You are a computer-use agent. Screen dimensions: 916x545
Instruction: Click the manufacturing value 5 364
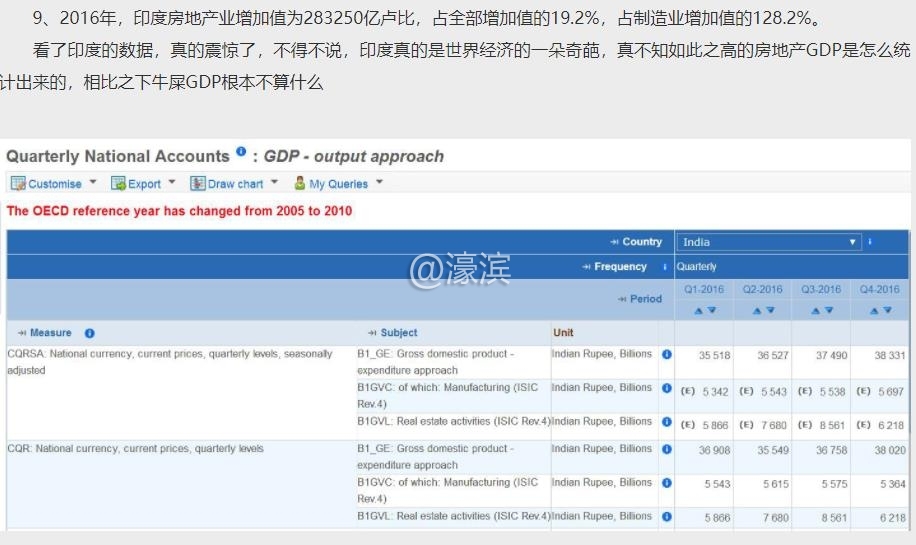(x=893, y=484)
